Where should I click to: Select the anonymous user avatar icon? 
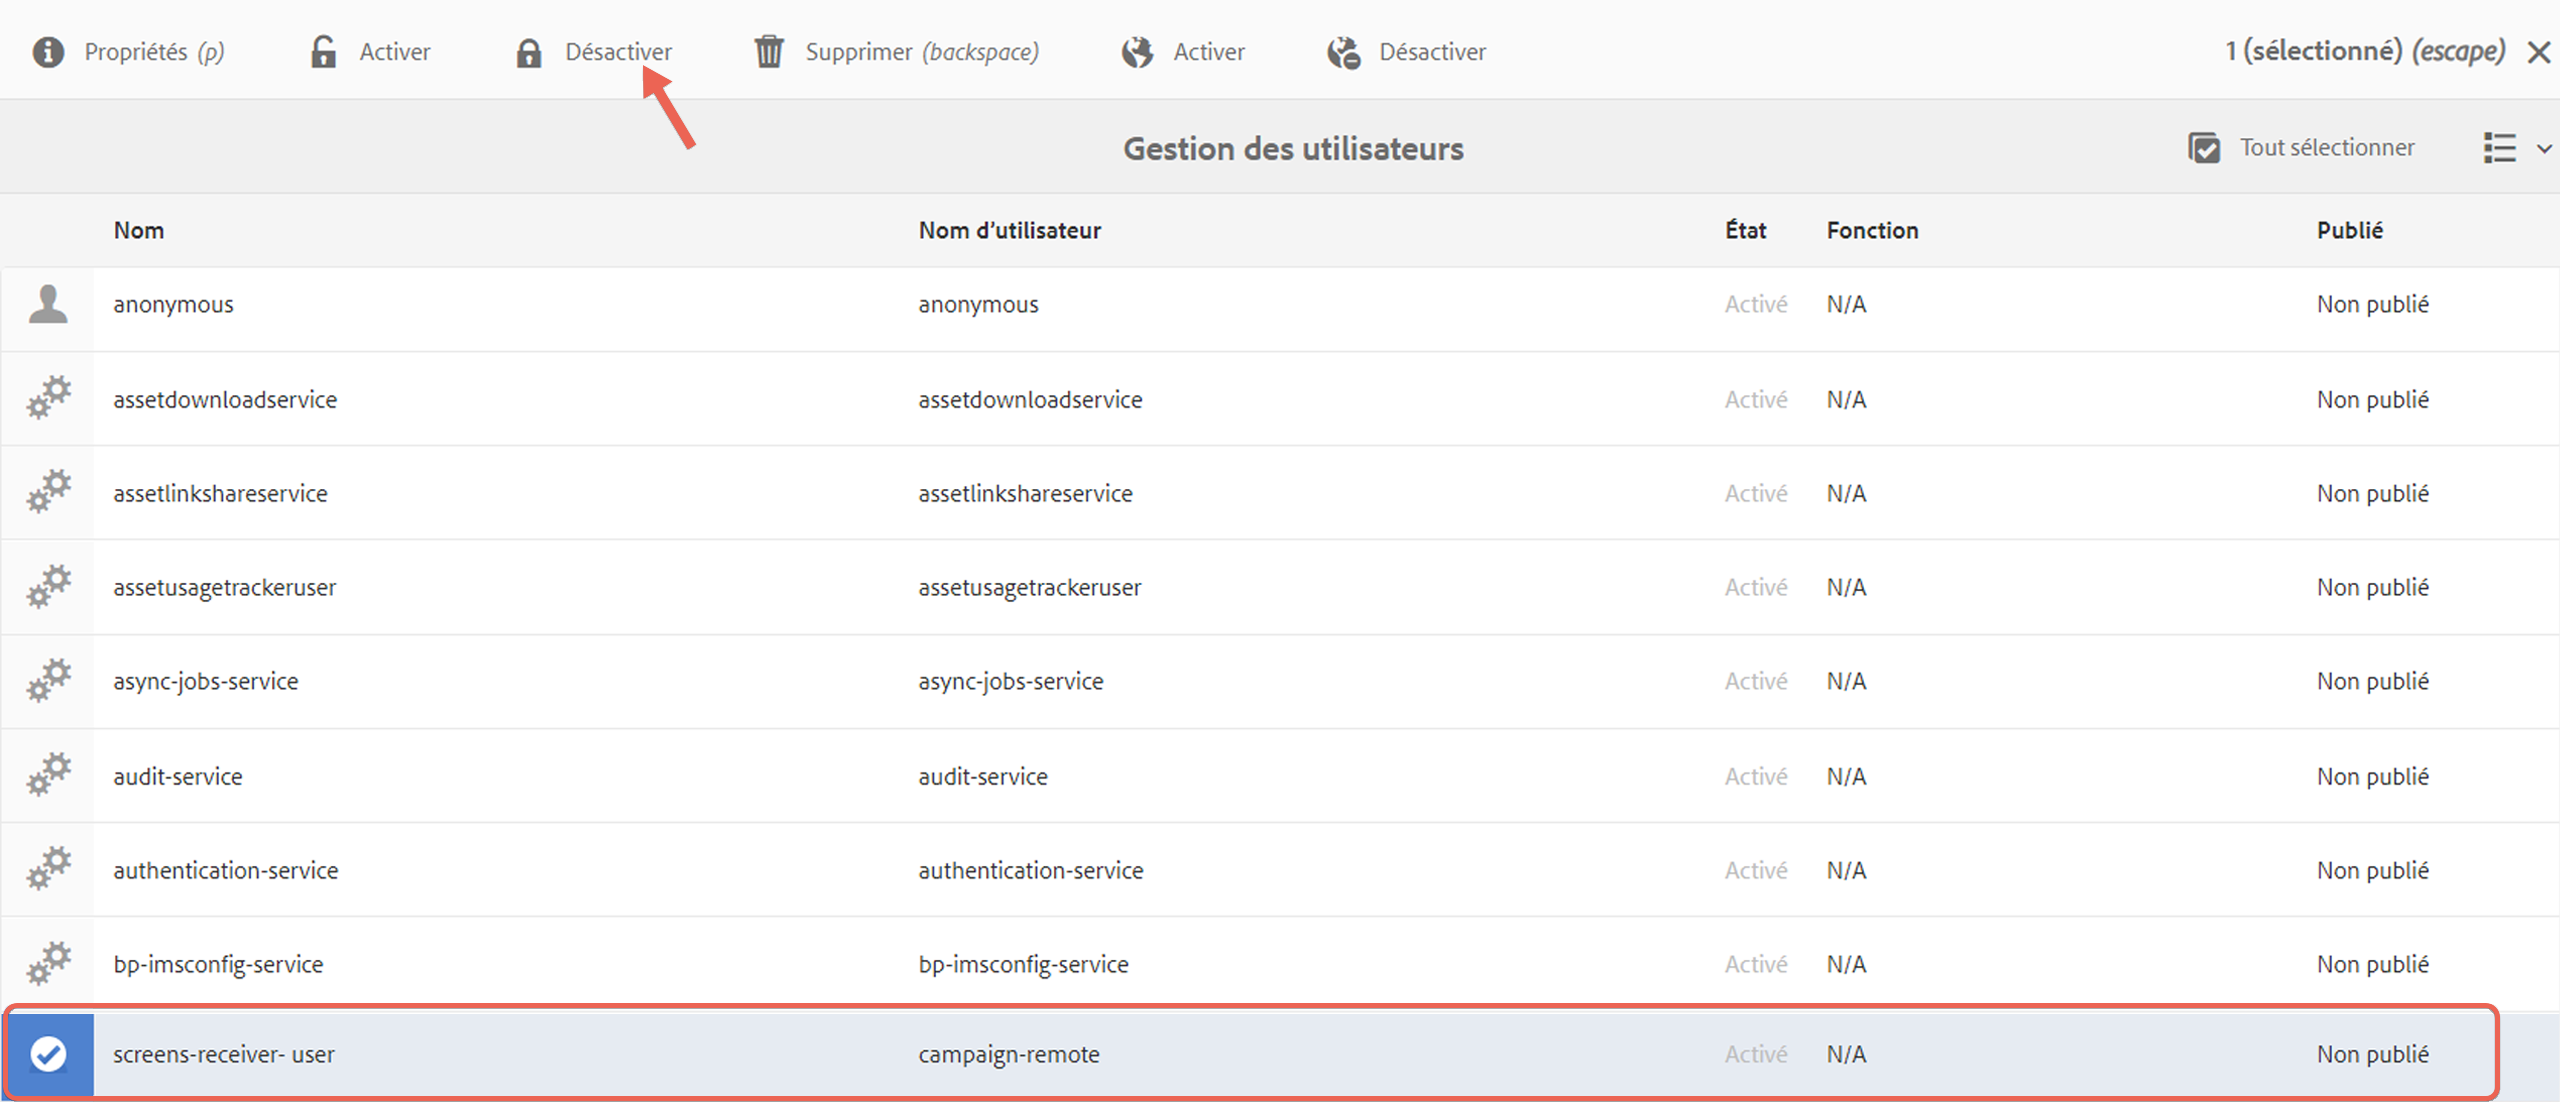(x=48, y=304)
